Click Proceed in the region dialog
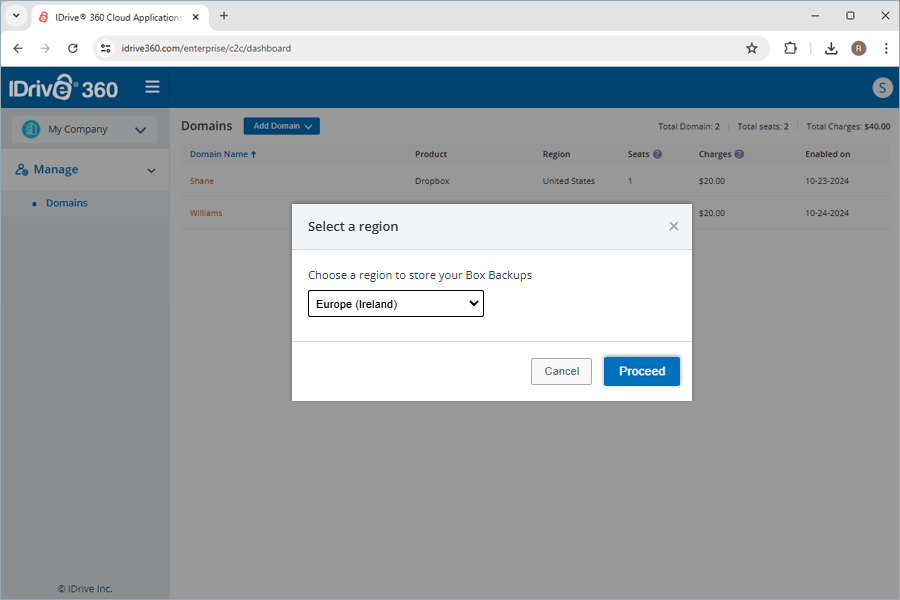The image size is (900, 600). pyautogui.click(x=642, y=371)
